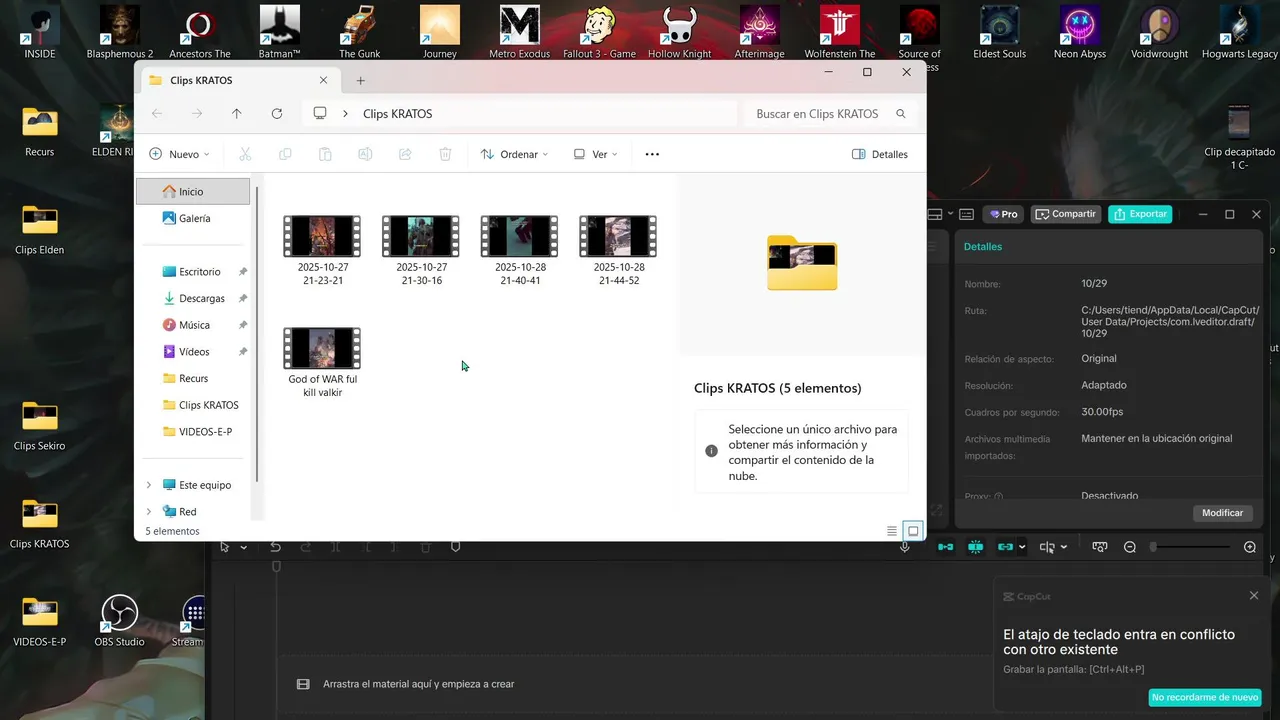Dismiss the CapCut shortcut conflict notification
Image resolution: width=1280 pixels, height=720 pixels.
(x=1254, y=596)
